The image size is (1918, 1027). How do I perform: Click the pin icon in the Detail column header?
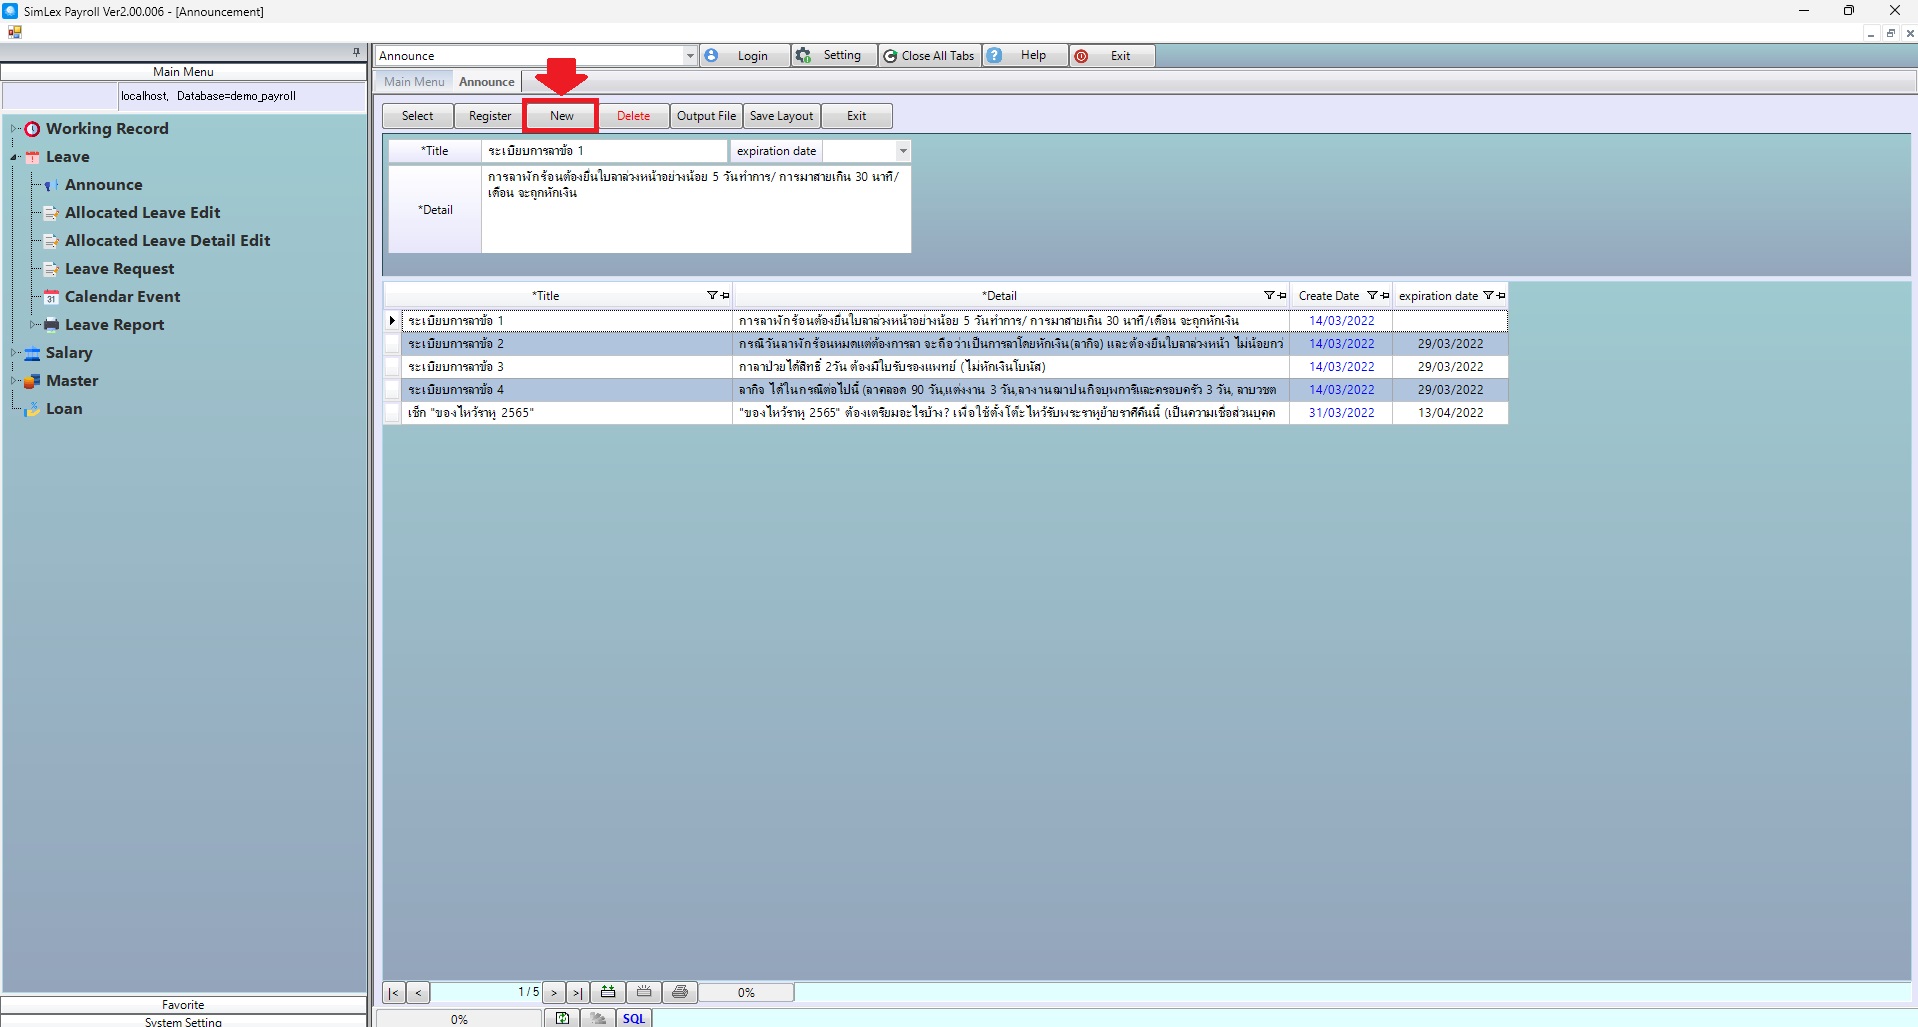(1282, 296)
